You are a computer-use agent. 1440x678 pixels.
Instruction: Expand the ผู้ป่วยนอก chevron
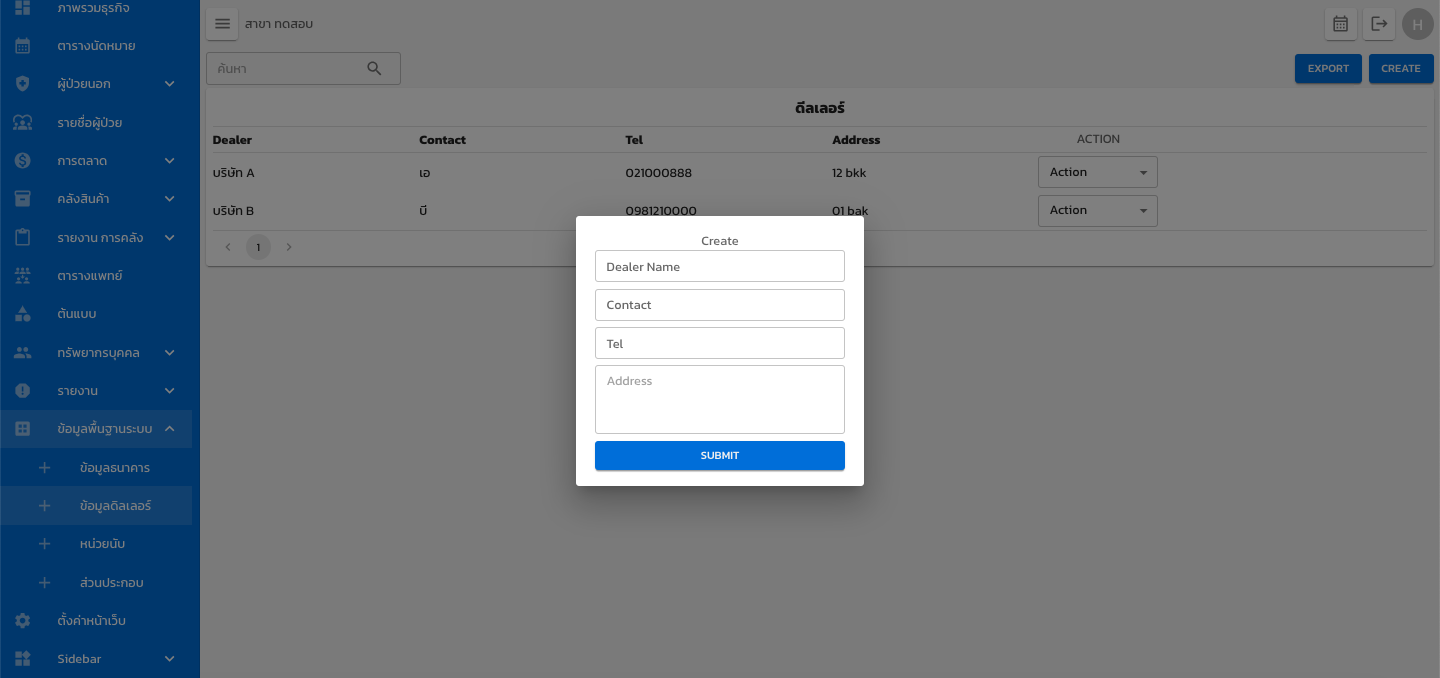170,84
